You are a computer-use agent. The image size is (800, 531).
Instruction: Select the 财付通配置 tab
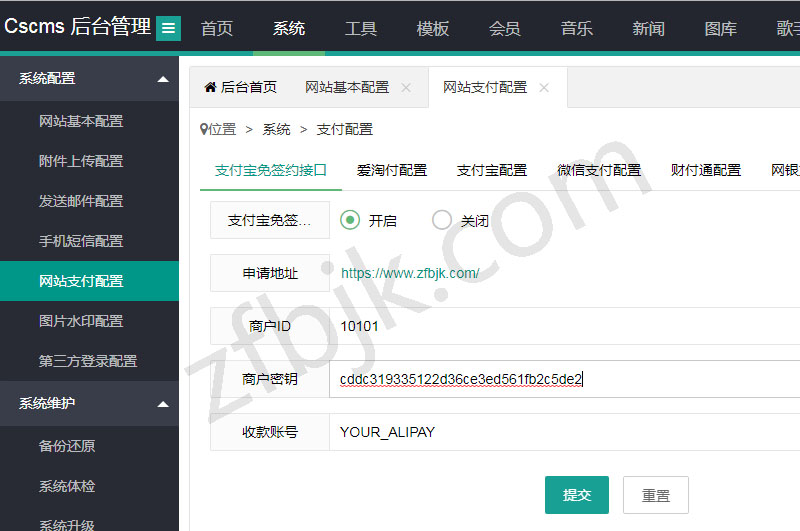(706, 170)
